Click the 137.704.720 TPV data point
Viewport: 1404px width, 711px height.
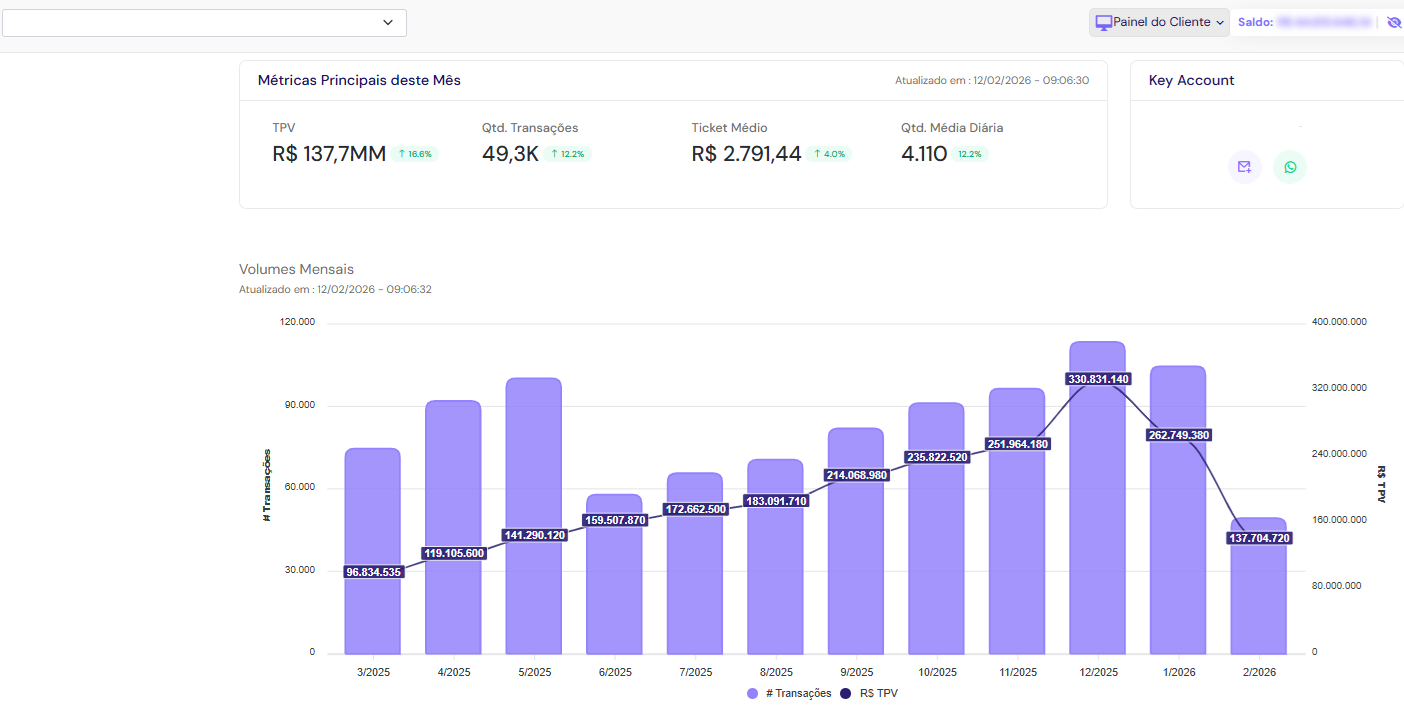(1258, 538)
